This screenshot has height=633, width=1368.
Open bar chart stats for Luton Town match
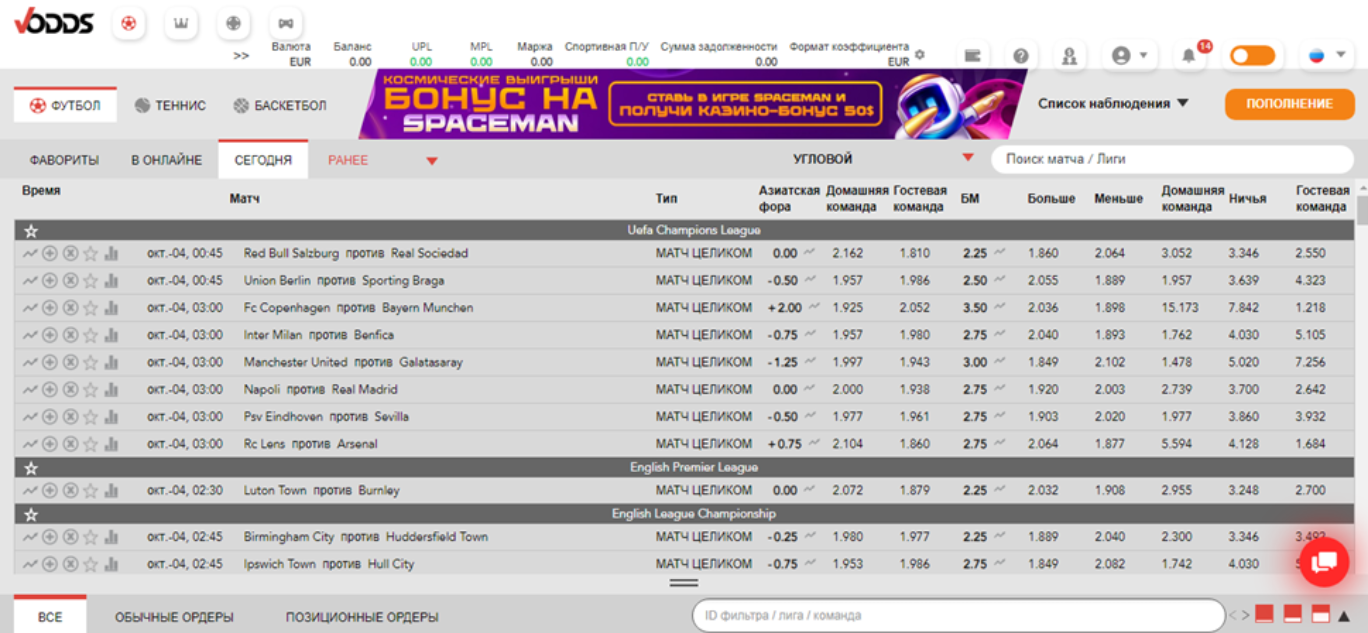(111, 491)
